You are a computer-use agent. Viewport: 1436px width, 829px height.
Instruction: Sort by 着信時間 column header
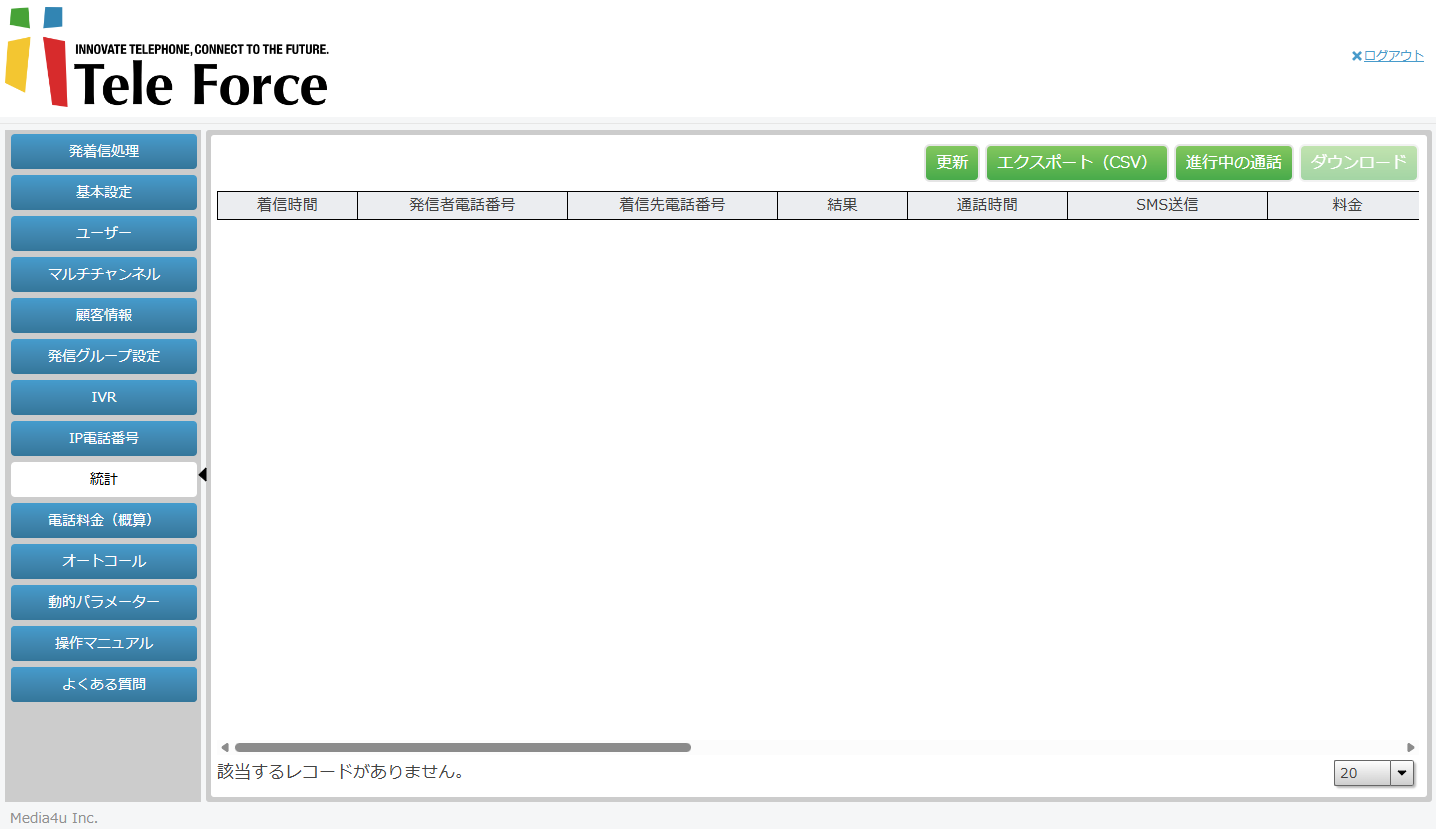287,205
